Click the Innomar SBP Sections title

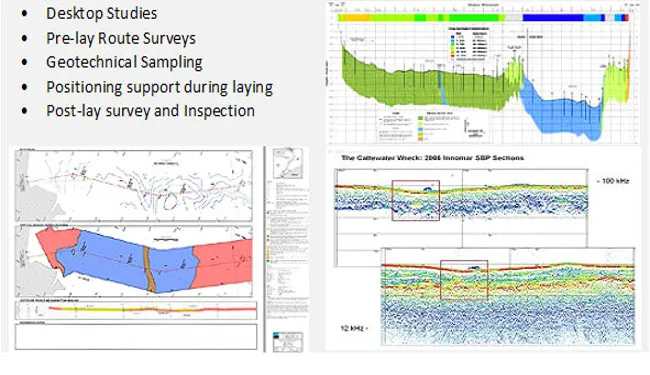[432, 158]
